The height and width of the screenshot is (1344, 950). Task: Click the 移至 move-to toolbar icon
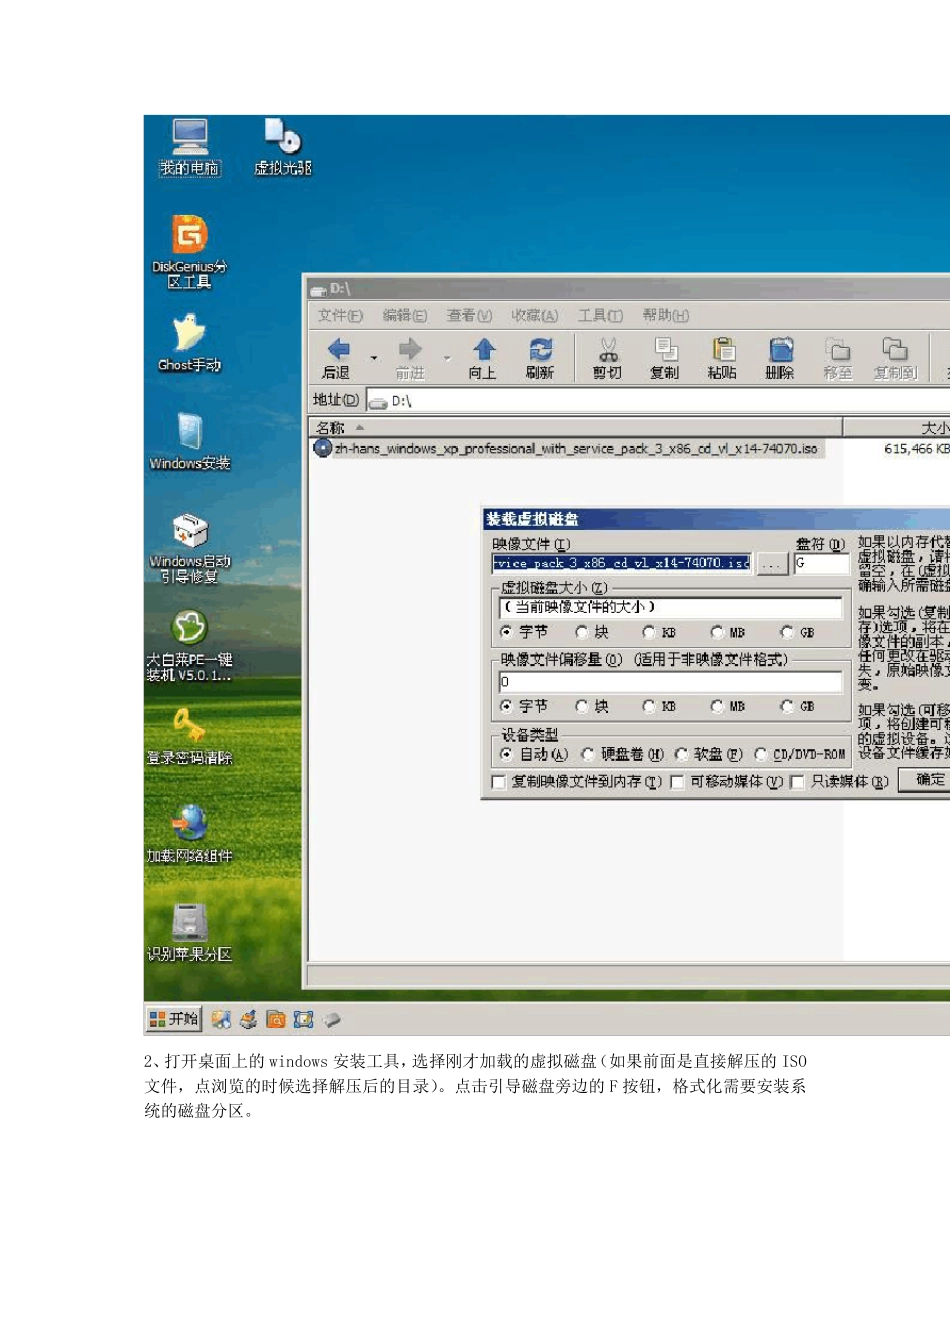[x=838, y=358]
